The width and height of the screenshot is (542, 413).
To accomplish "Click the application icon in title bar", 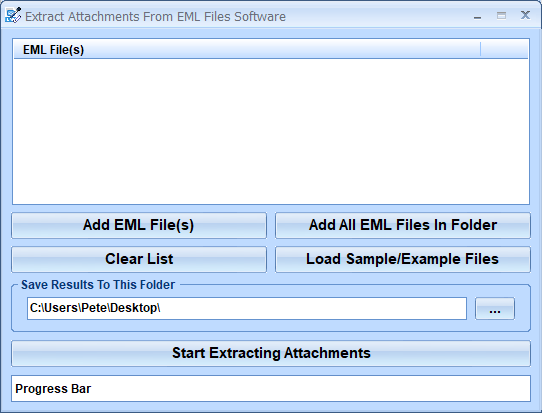I will click(x=13, y=15).
